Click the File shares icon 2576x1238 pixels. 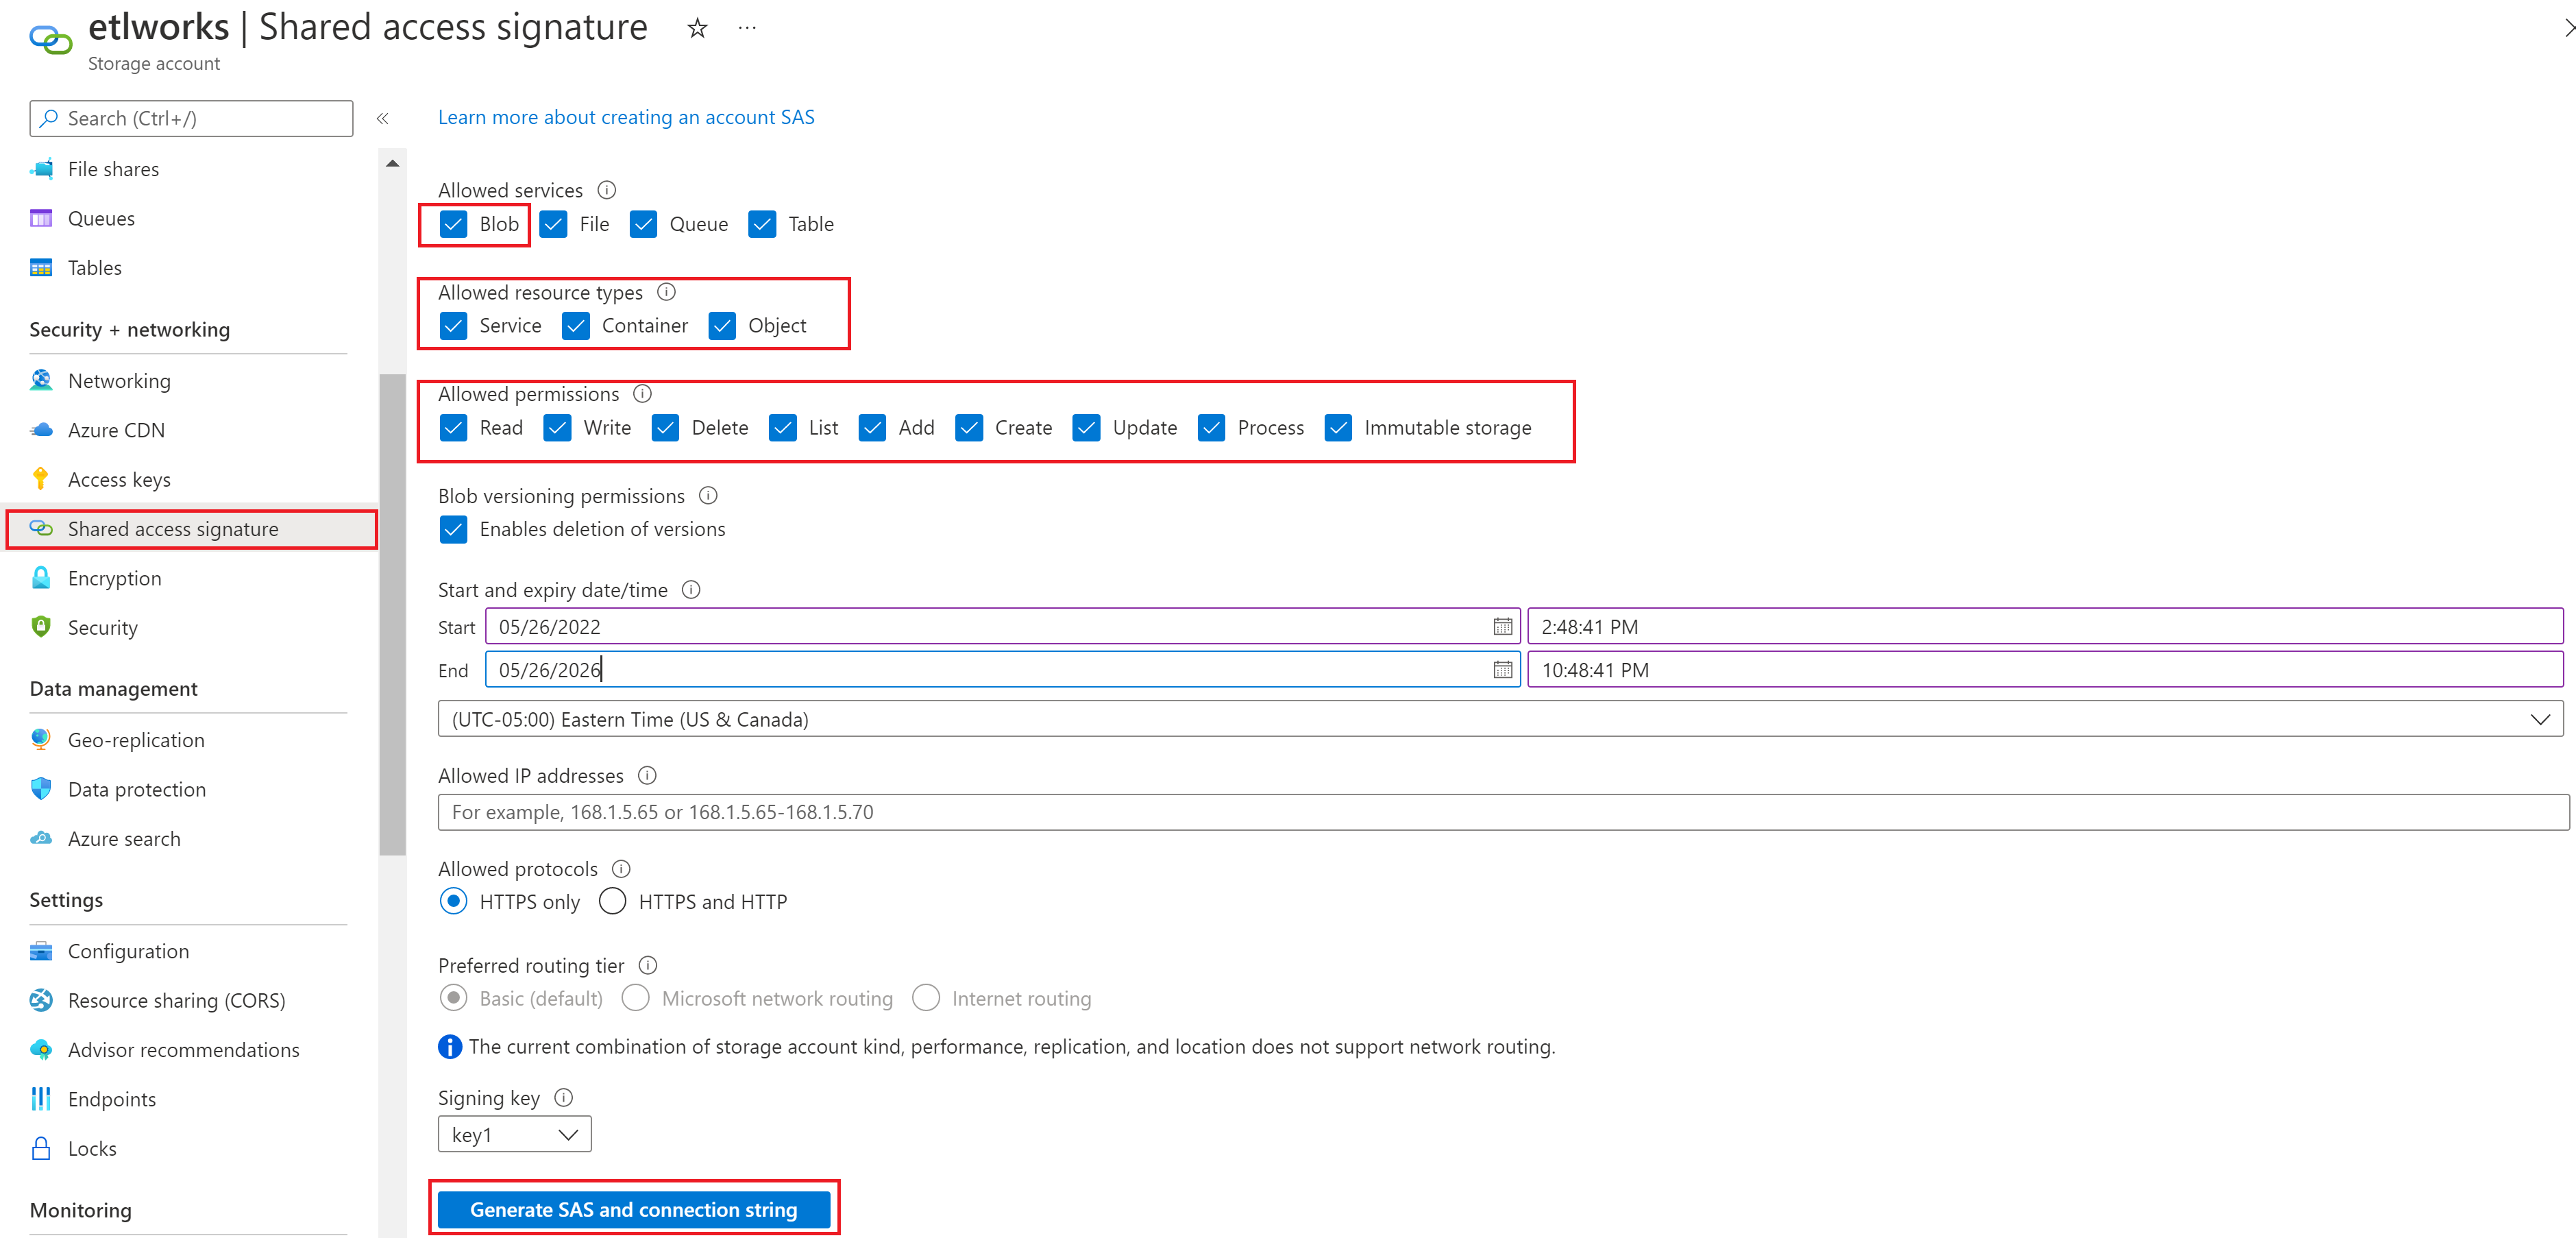click(x=42, y=169)
